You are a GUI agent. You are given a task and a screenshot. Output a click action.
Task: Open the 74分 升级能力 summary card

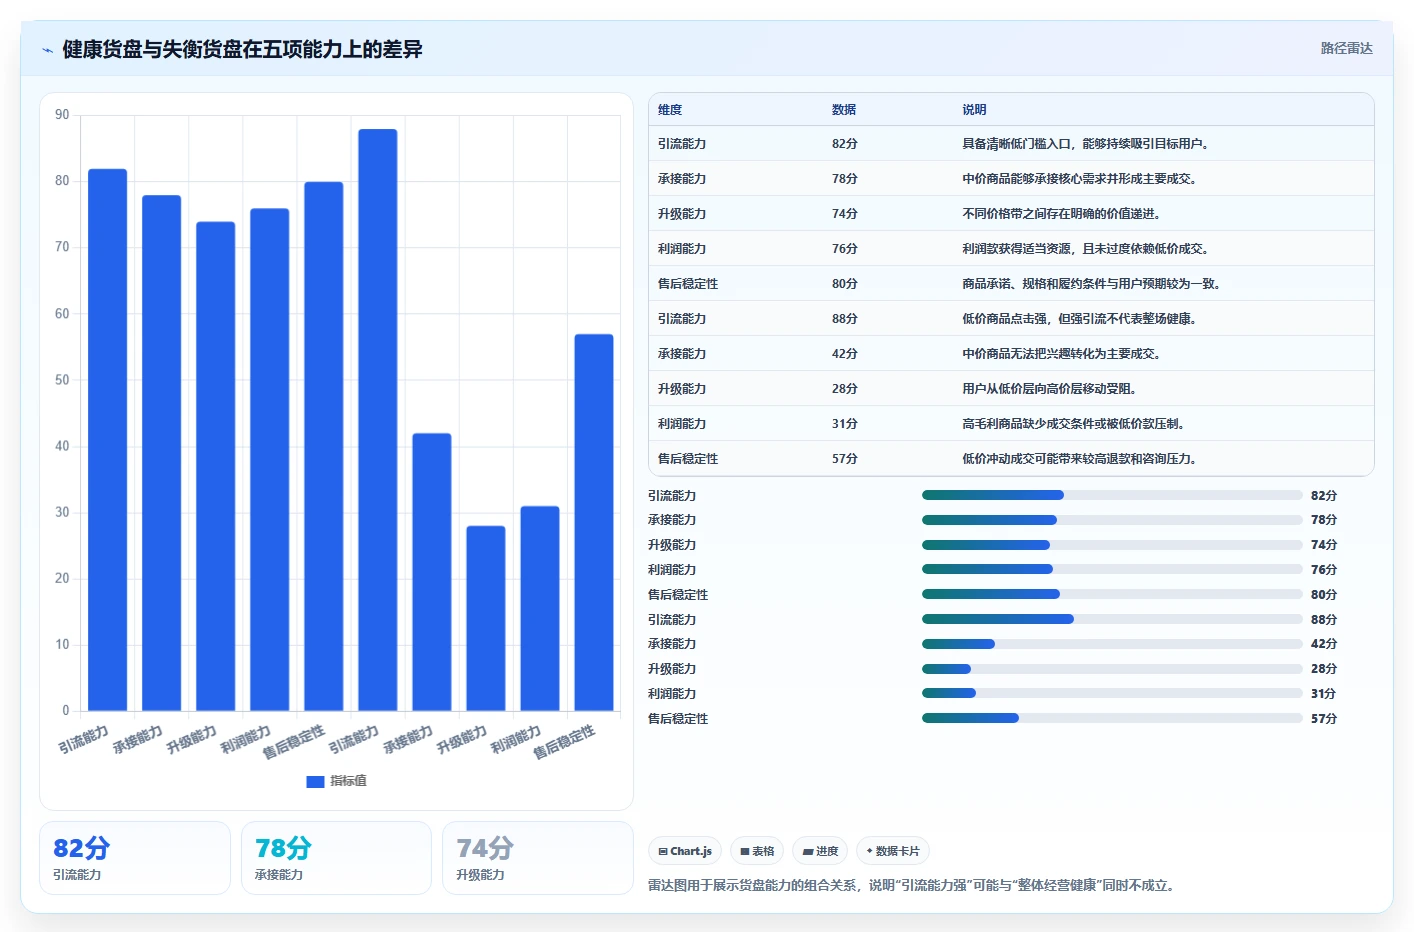538,858
